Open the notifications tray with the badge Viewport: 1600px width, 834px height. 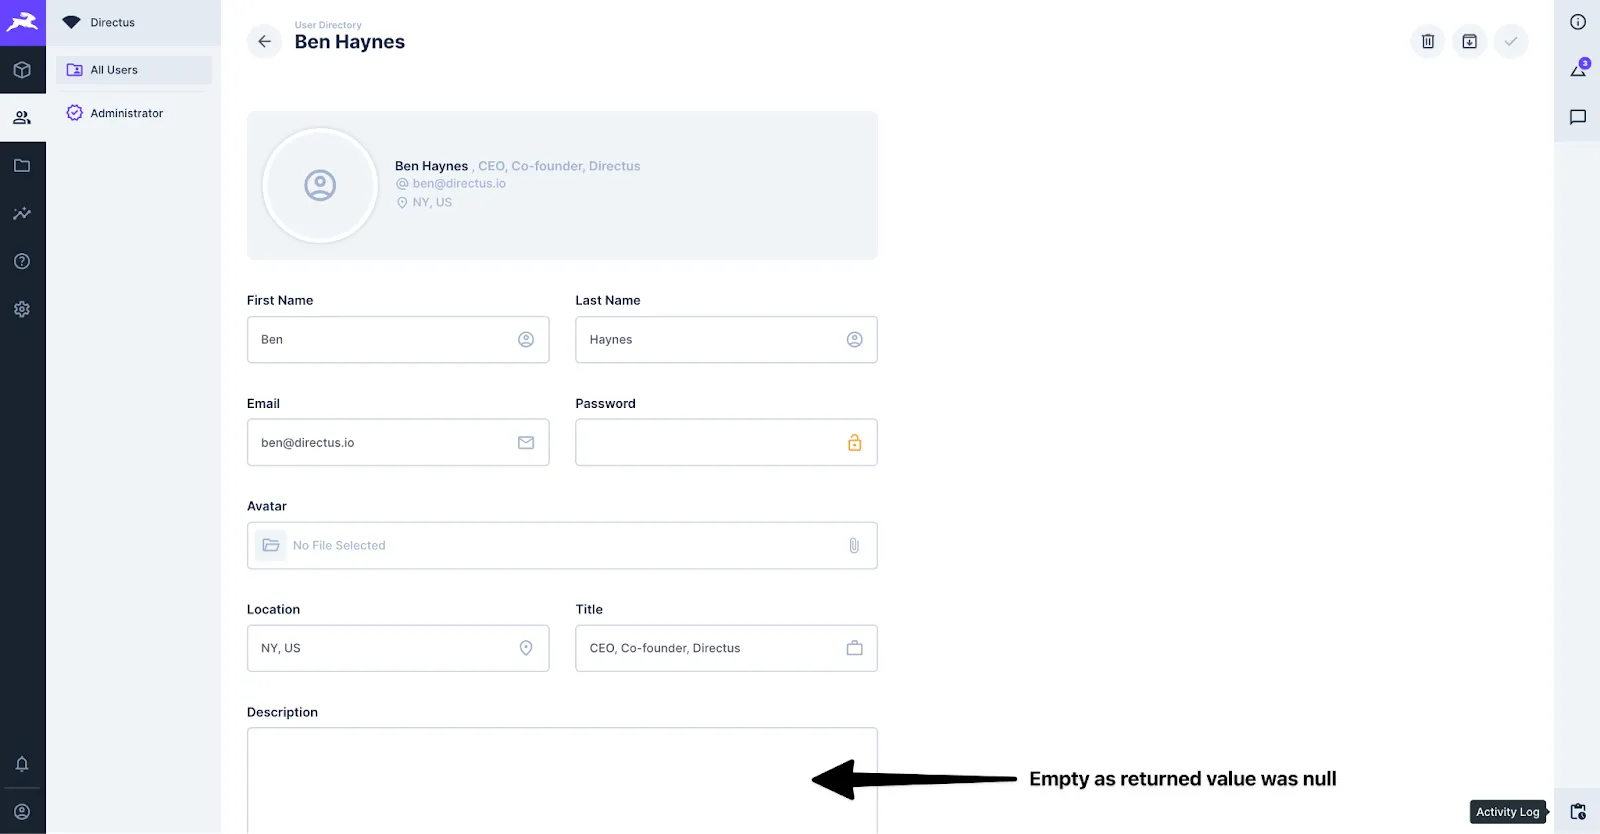(1578, 68)
